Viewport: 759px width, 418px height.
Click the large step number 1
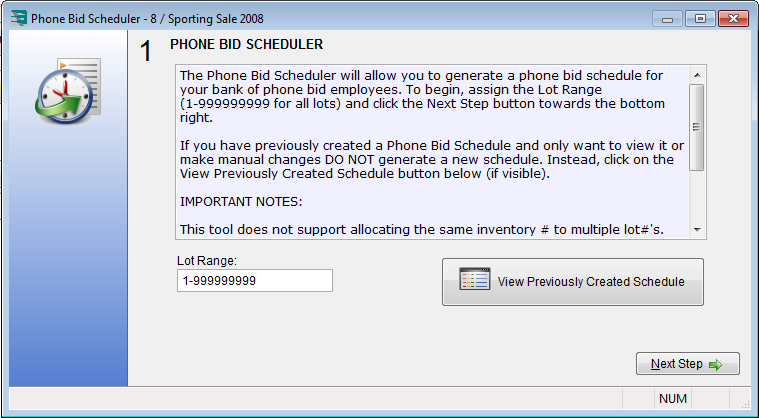click(x=146, y=53)
